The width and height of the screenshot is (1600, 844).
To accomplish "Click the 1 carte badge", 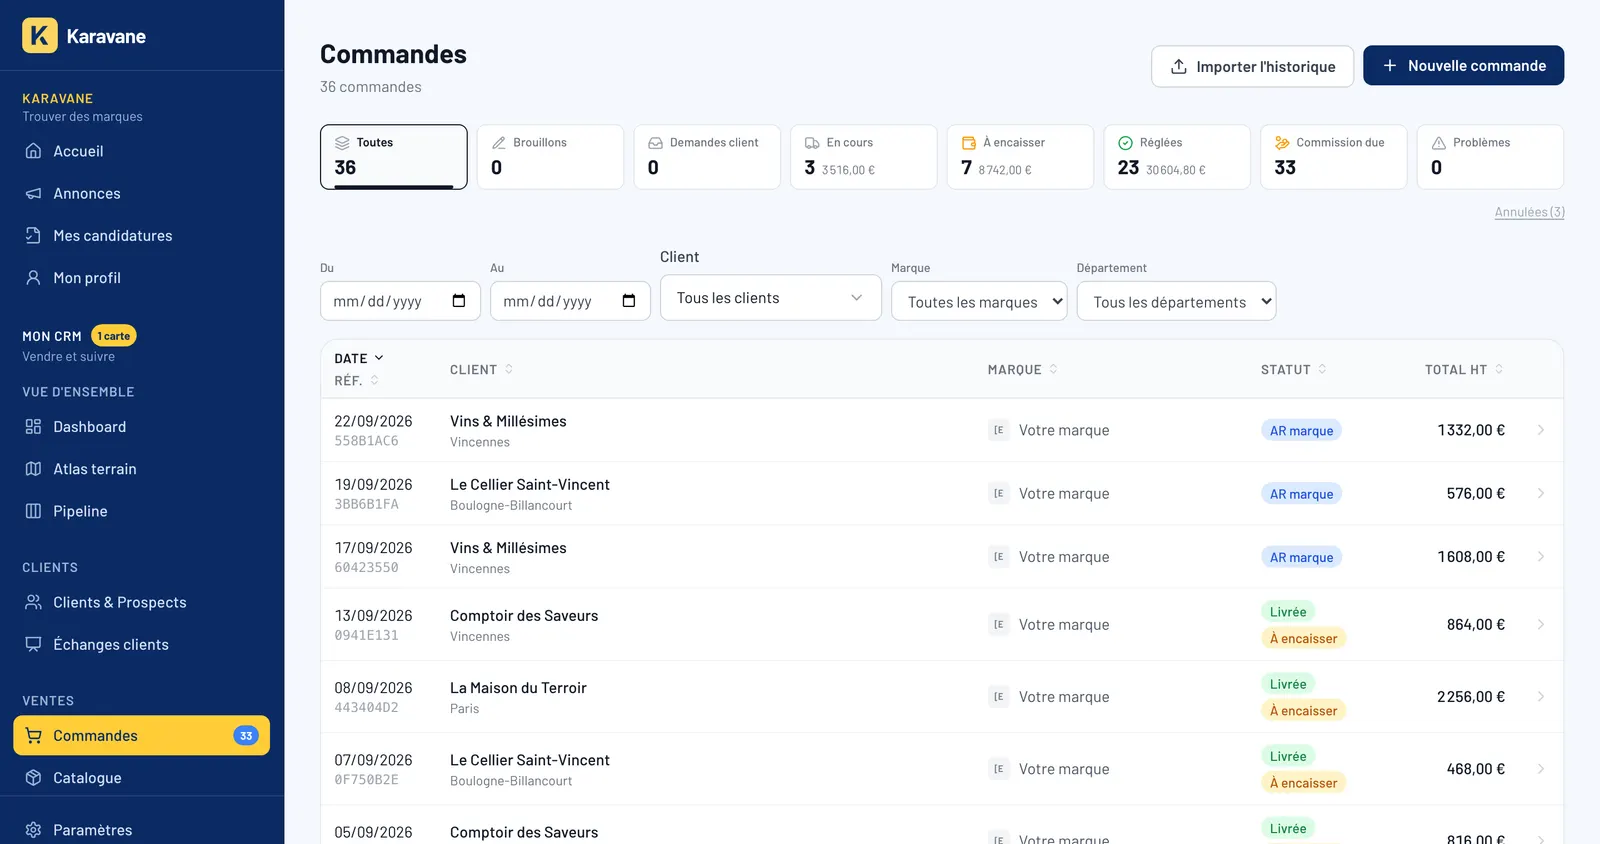I will 114,336.
